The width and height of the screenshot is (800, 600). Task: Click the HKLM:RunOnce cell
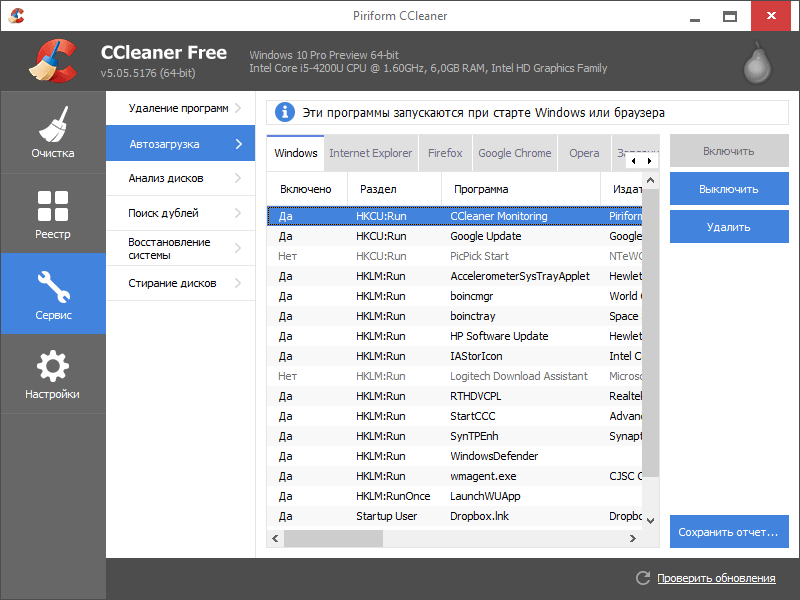pos(393,496)
